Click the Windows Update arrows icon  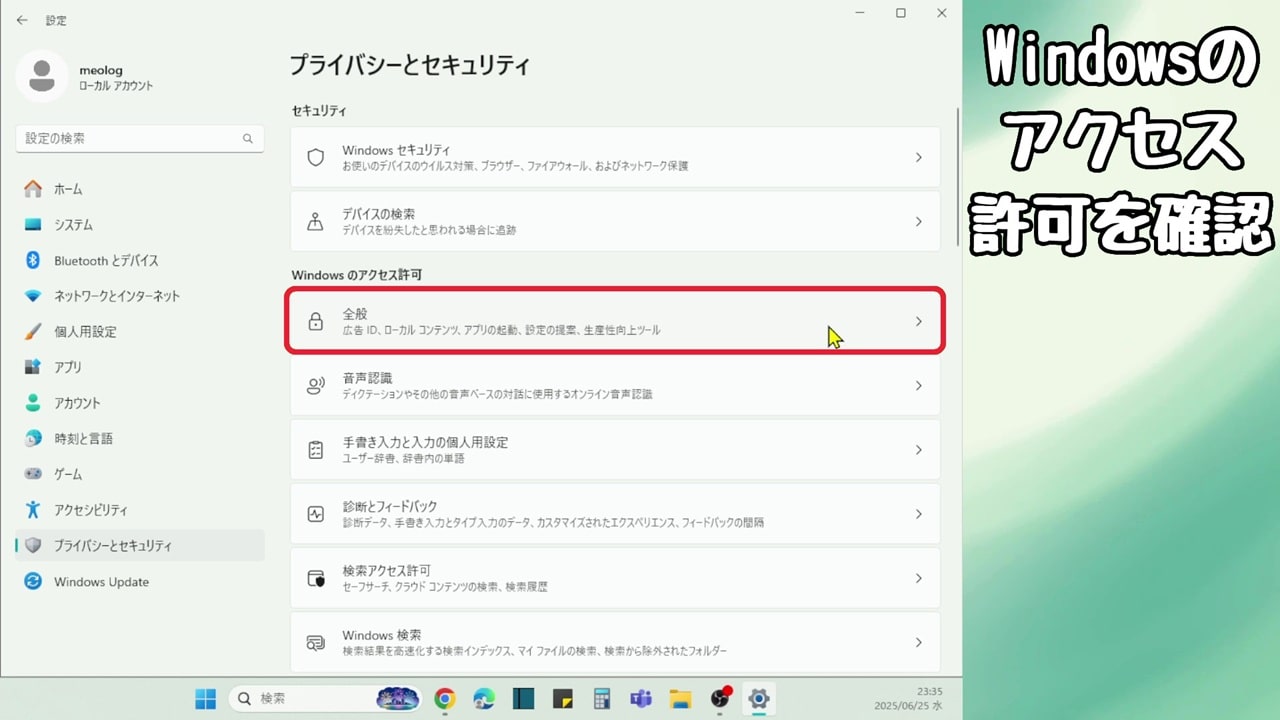[x=33, y=581]
